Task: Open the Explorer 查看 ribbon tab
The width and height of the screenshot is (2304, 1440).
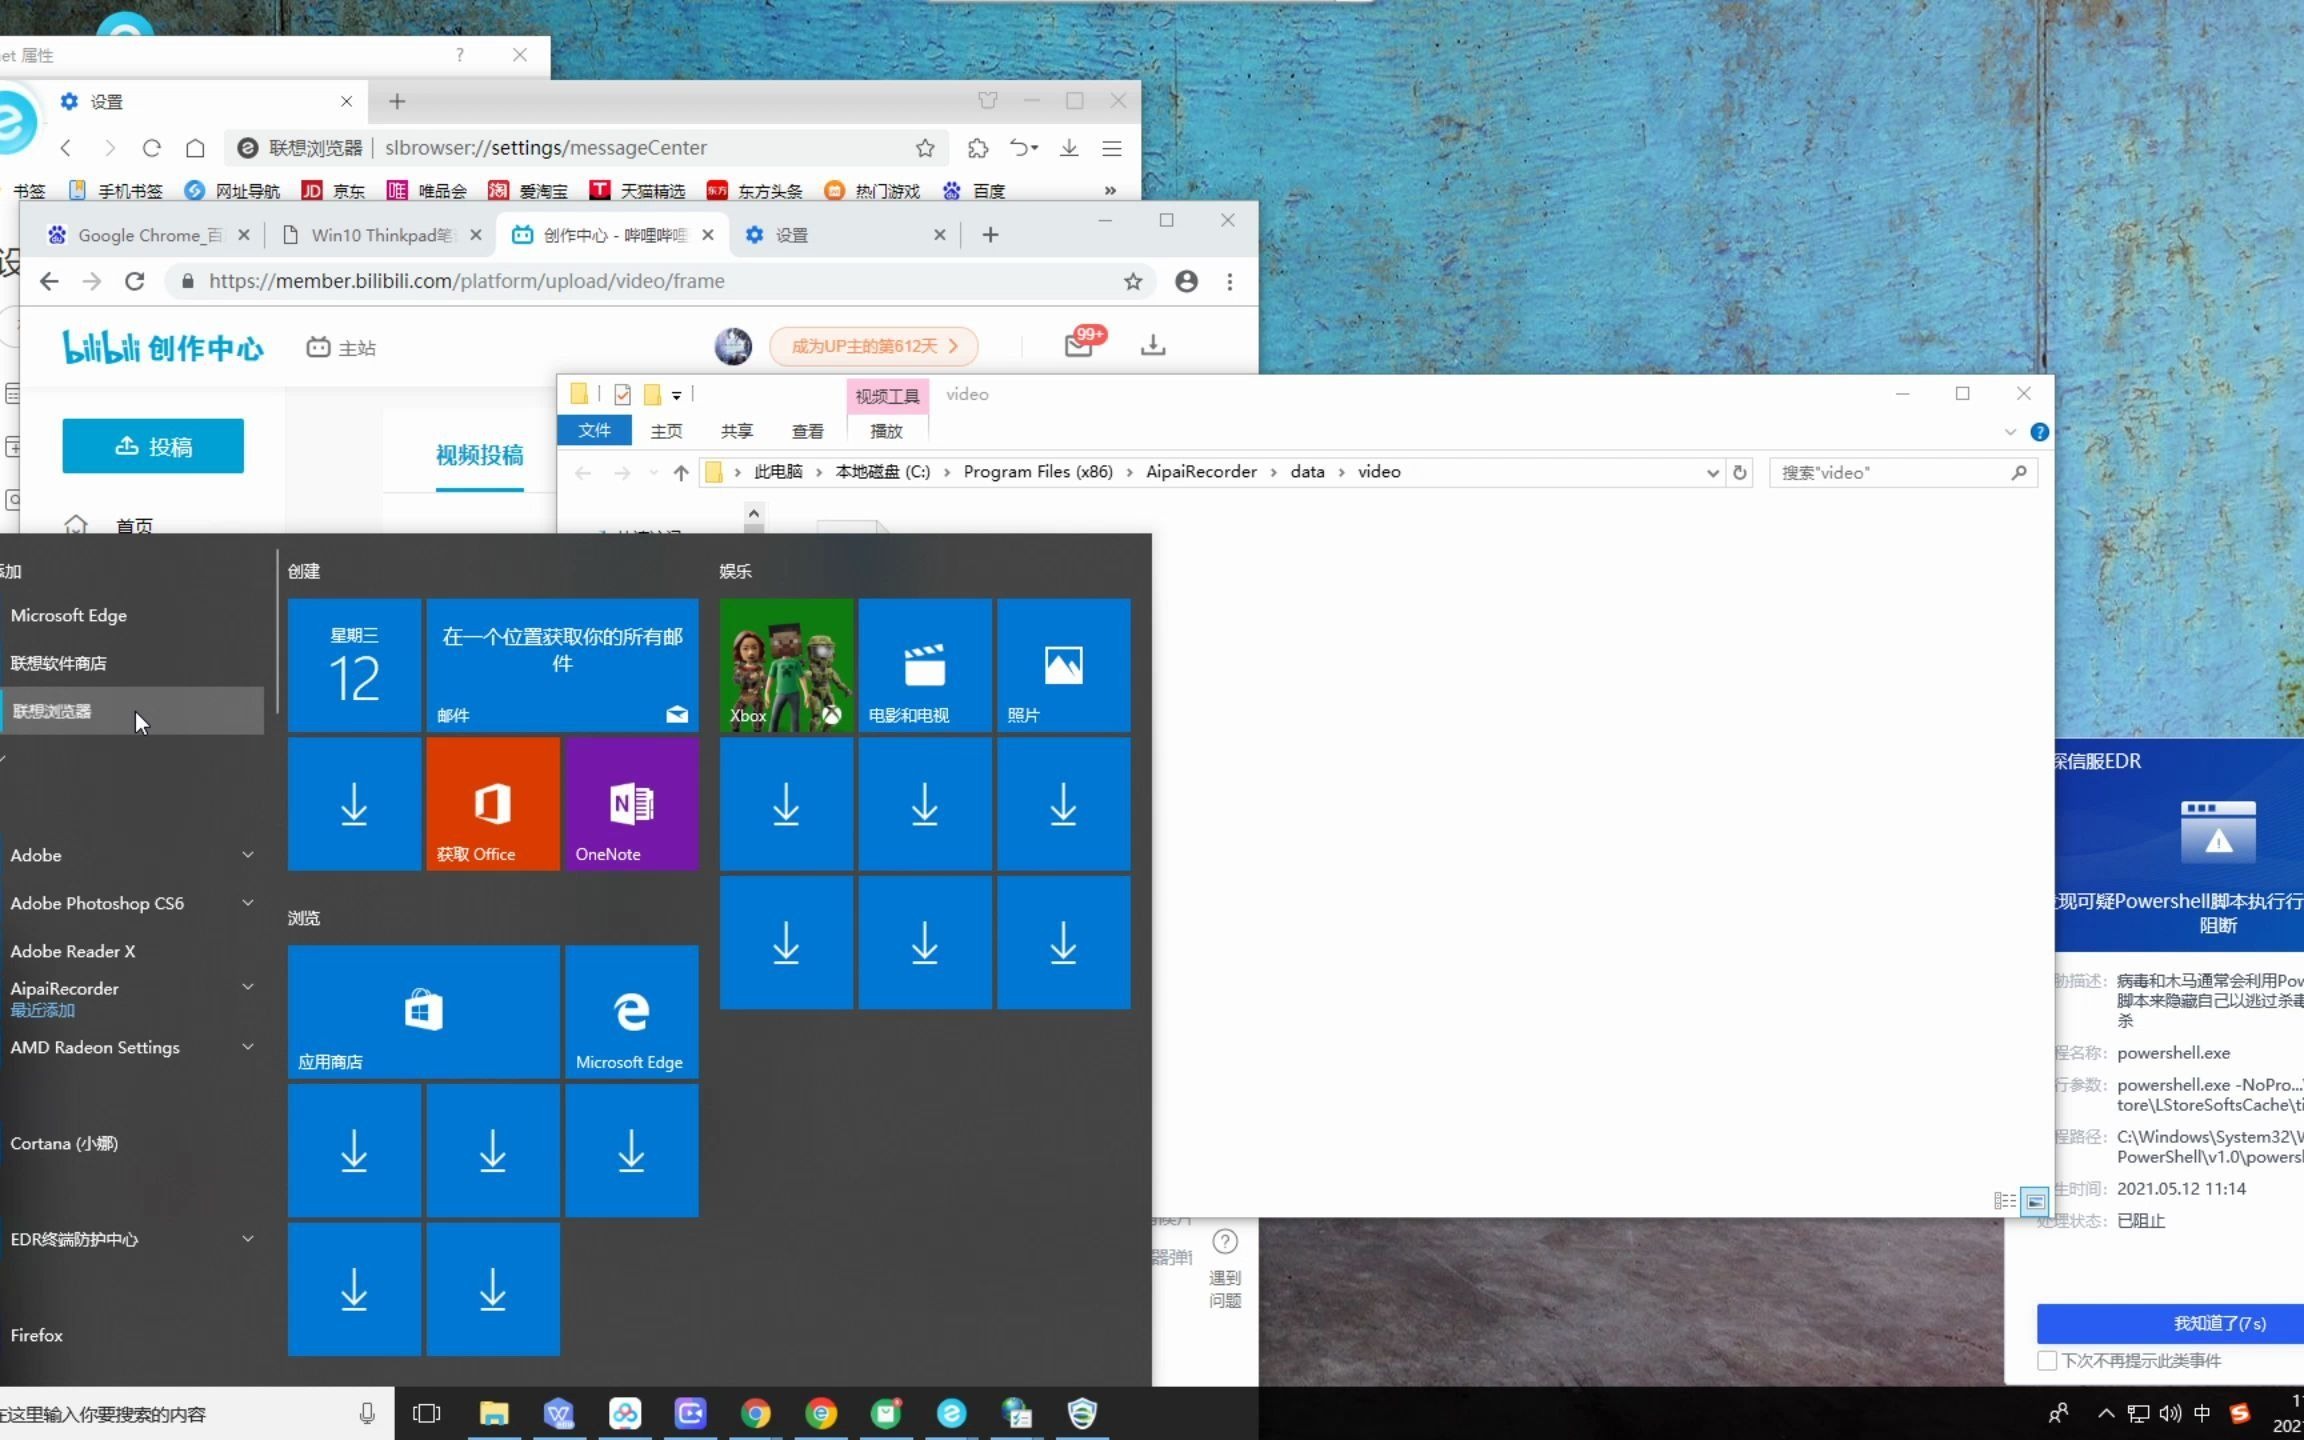Action: 808,431
